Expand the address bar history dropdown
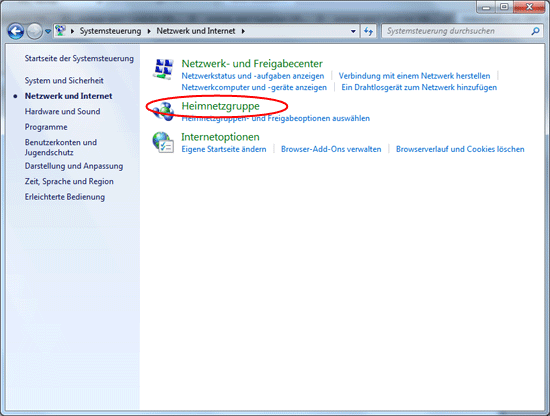550x416 pixels. coord(353,31)
